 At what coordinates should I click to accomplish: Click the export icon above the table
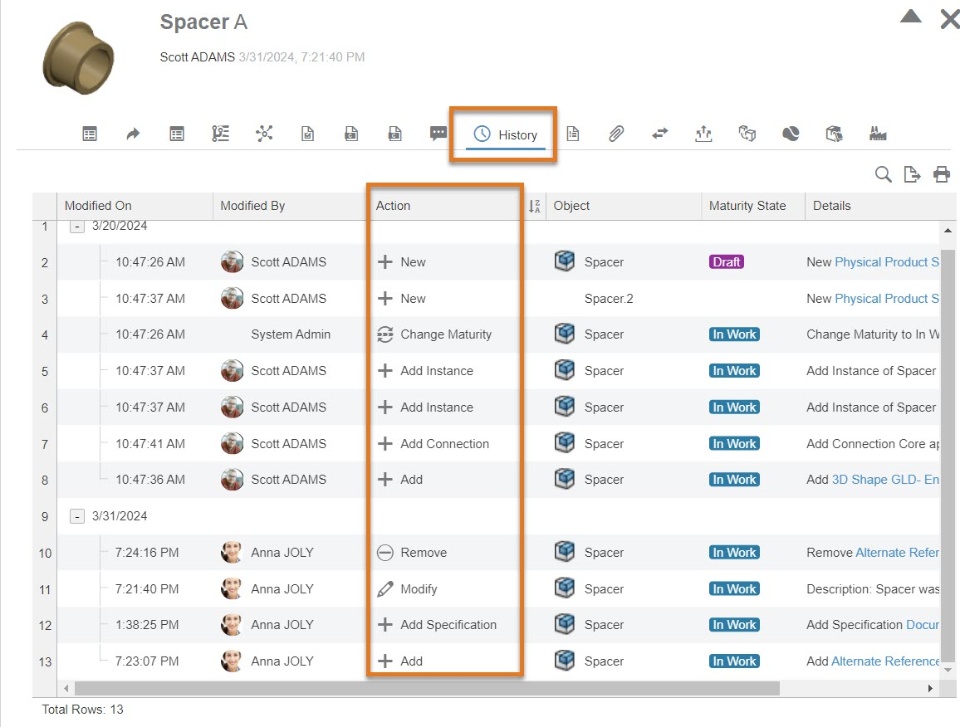pyautogui.click(x=911, y=175)
